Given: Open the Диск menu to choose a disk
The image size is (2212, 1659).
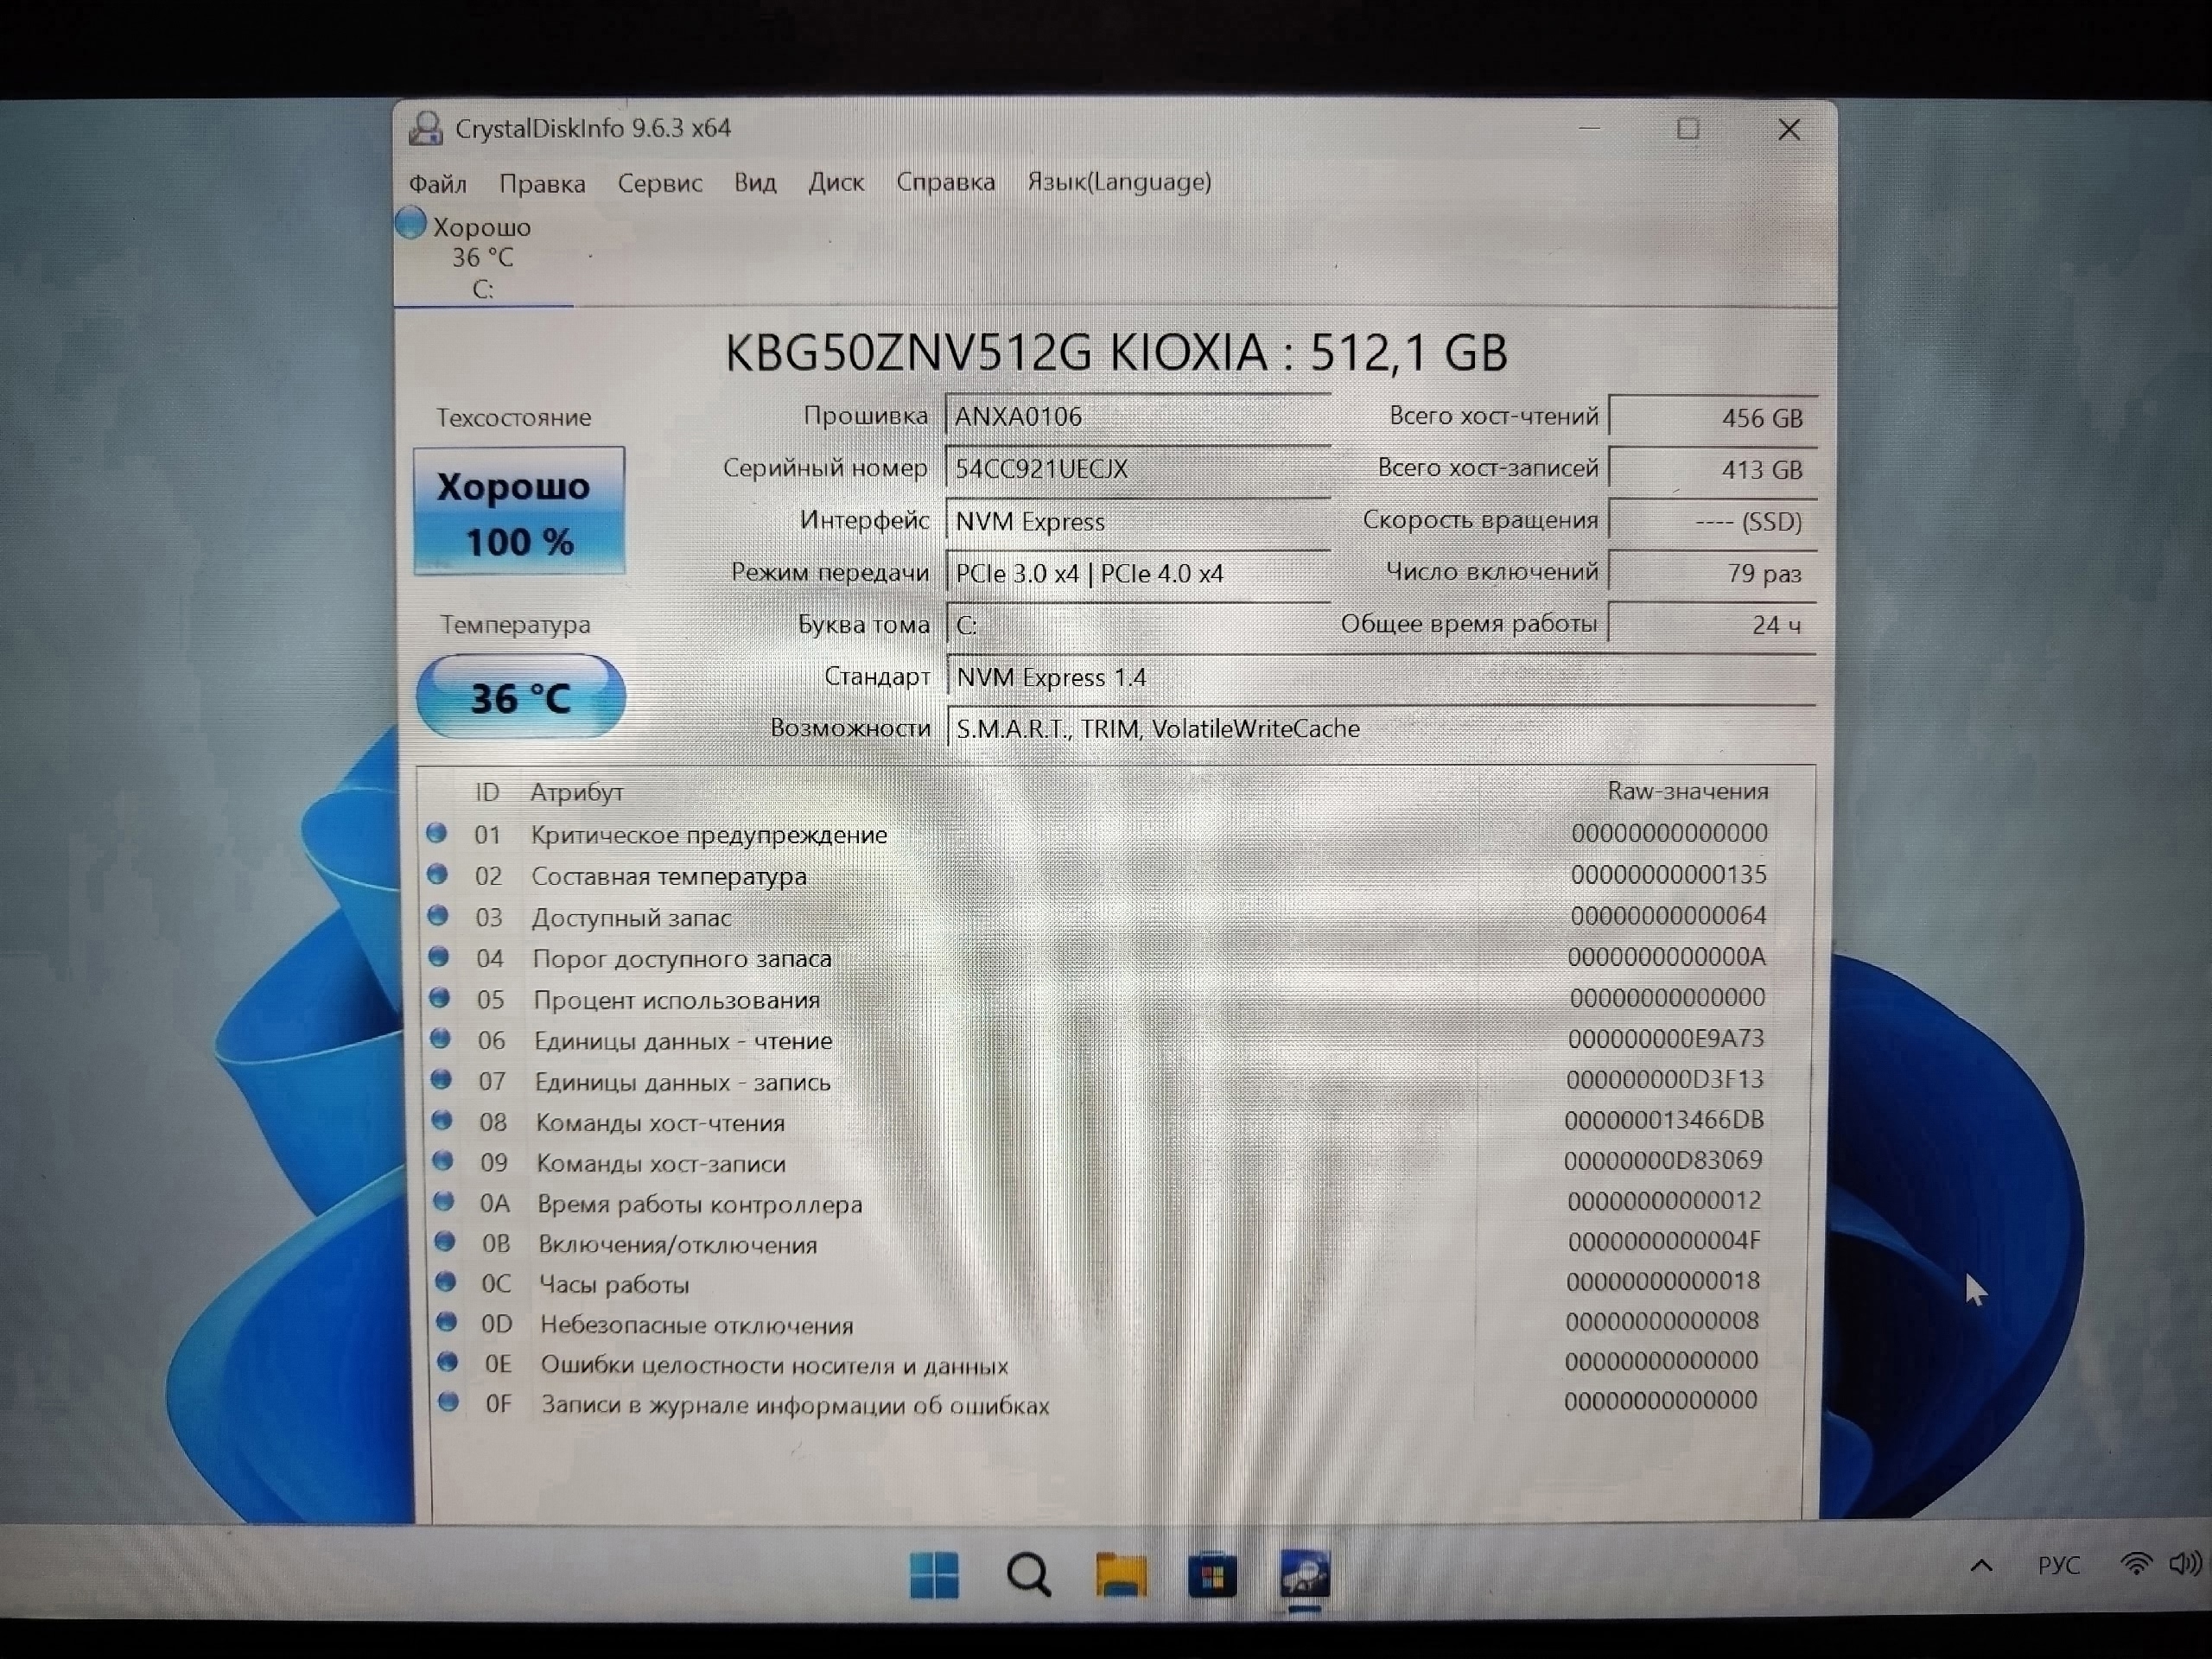Looking at the screenshot, I should point(836,182).
